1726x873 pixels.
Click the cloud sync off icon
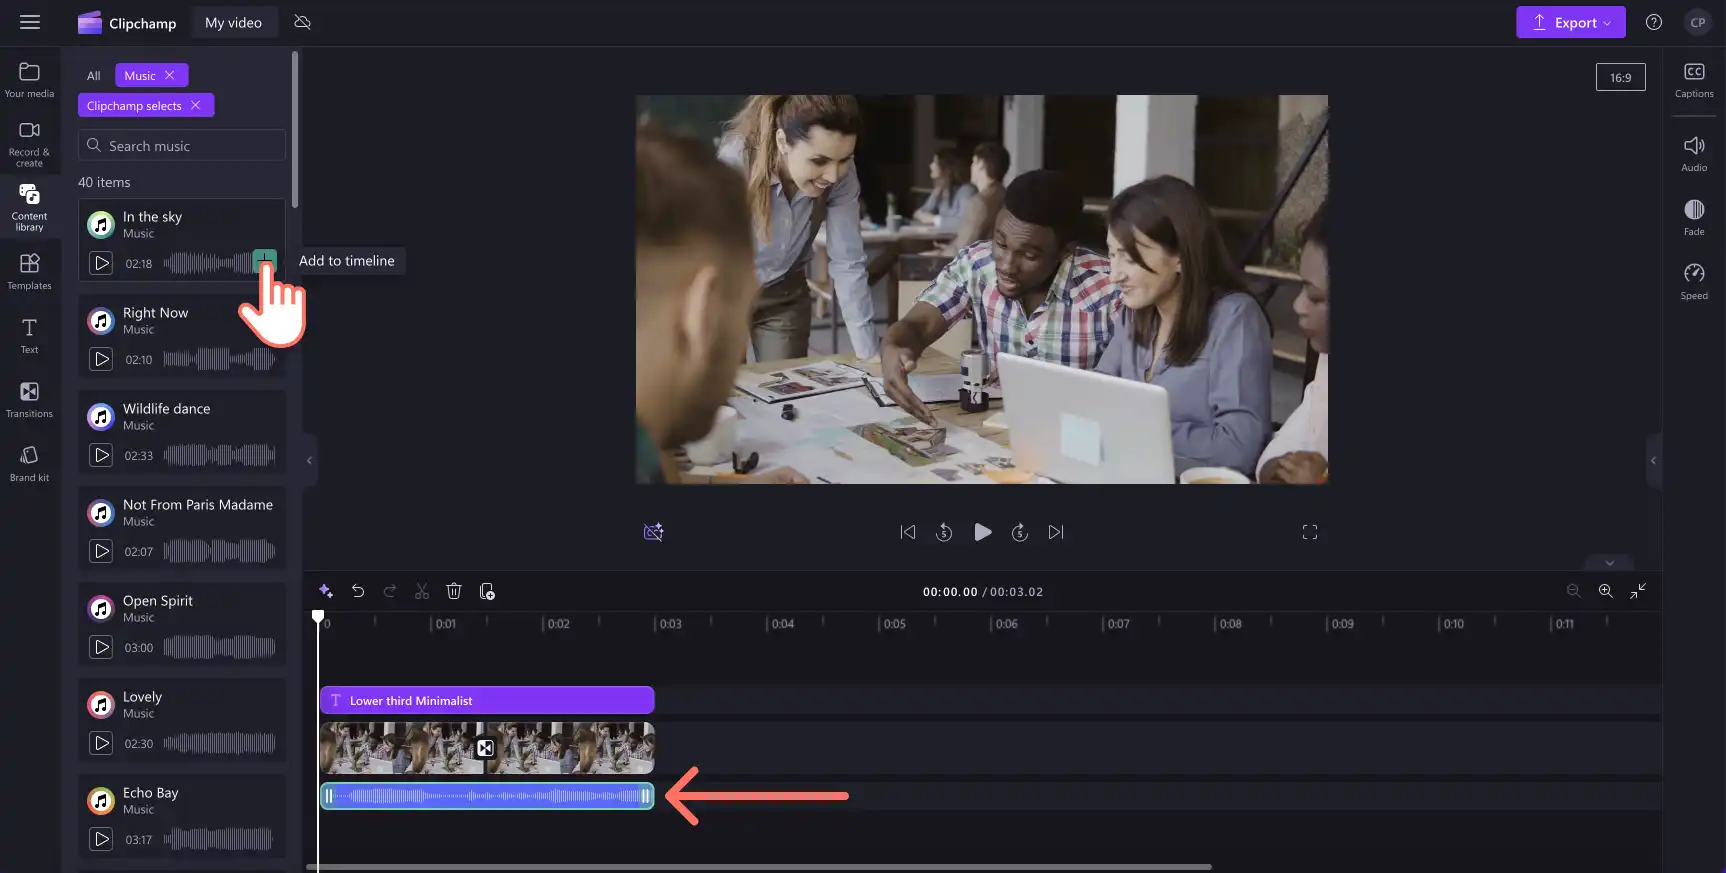click(302, 22)
